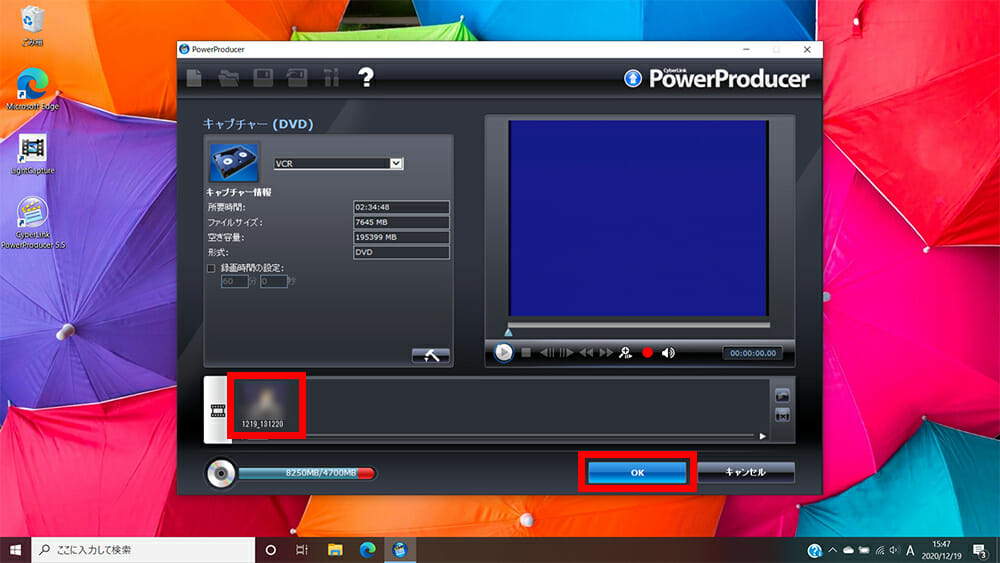Open the Edge taskbar icon
This screenshot has height=563, width=1000.
point(367,550)
